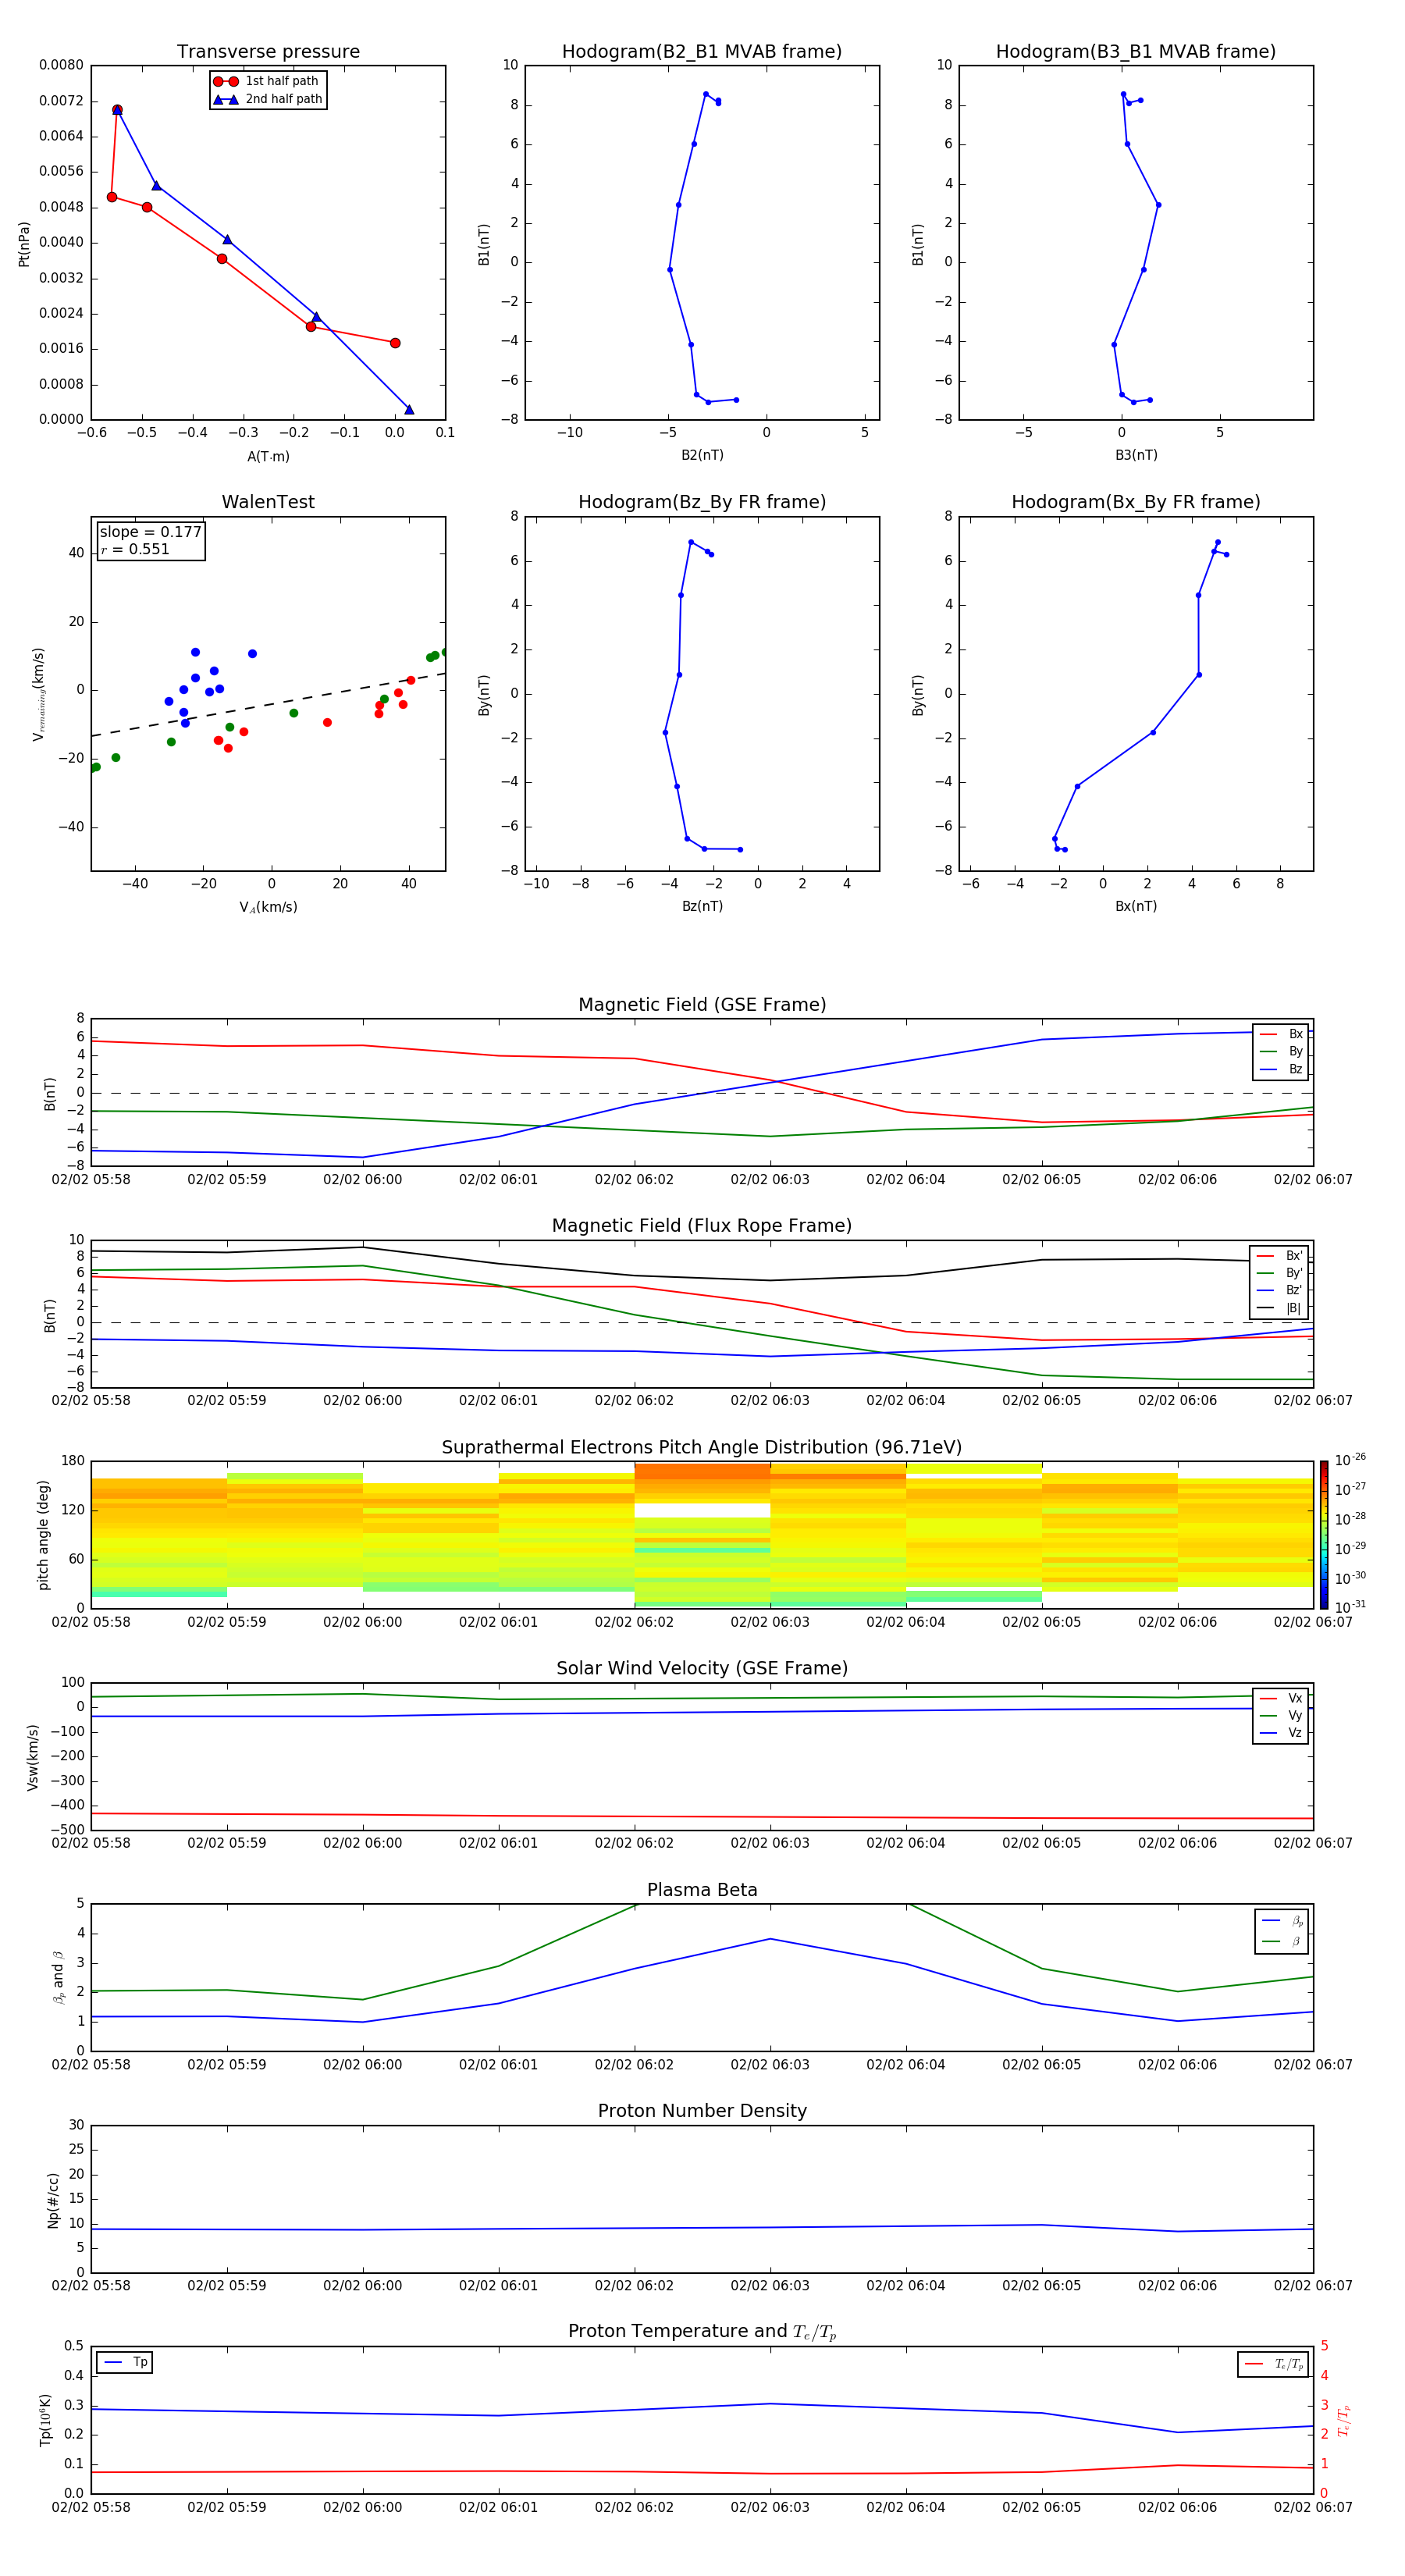Select the By legend entry in GSE panel
The image size is (1405, 2576).
1281,1051
